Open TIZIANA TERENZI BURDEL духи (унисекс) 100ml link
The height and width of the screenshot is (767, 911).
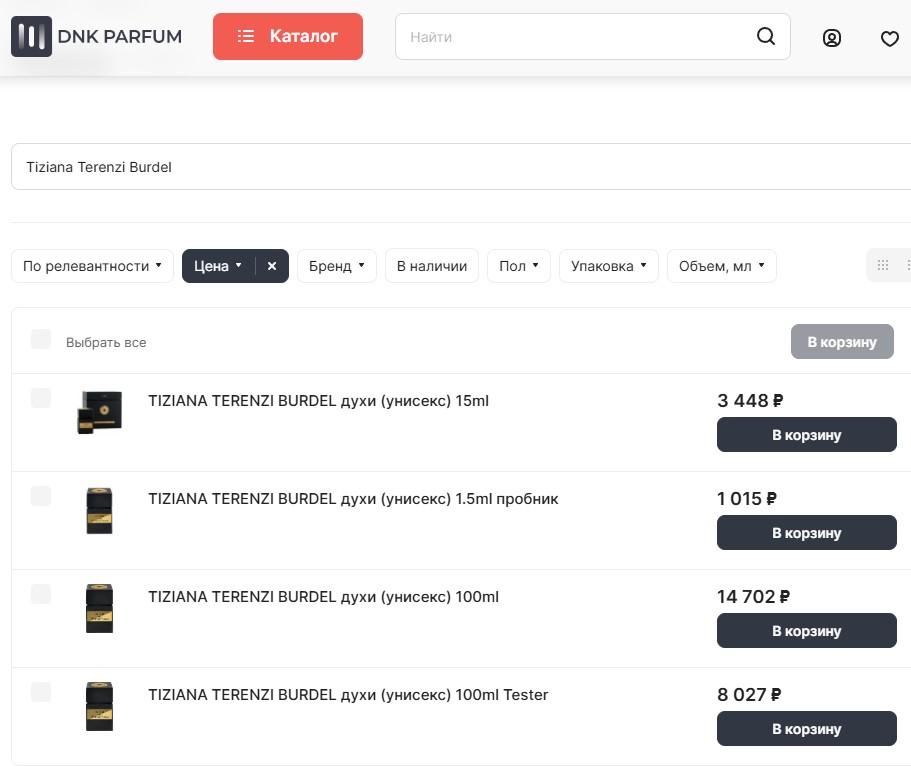coord(324,597)
